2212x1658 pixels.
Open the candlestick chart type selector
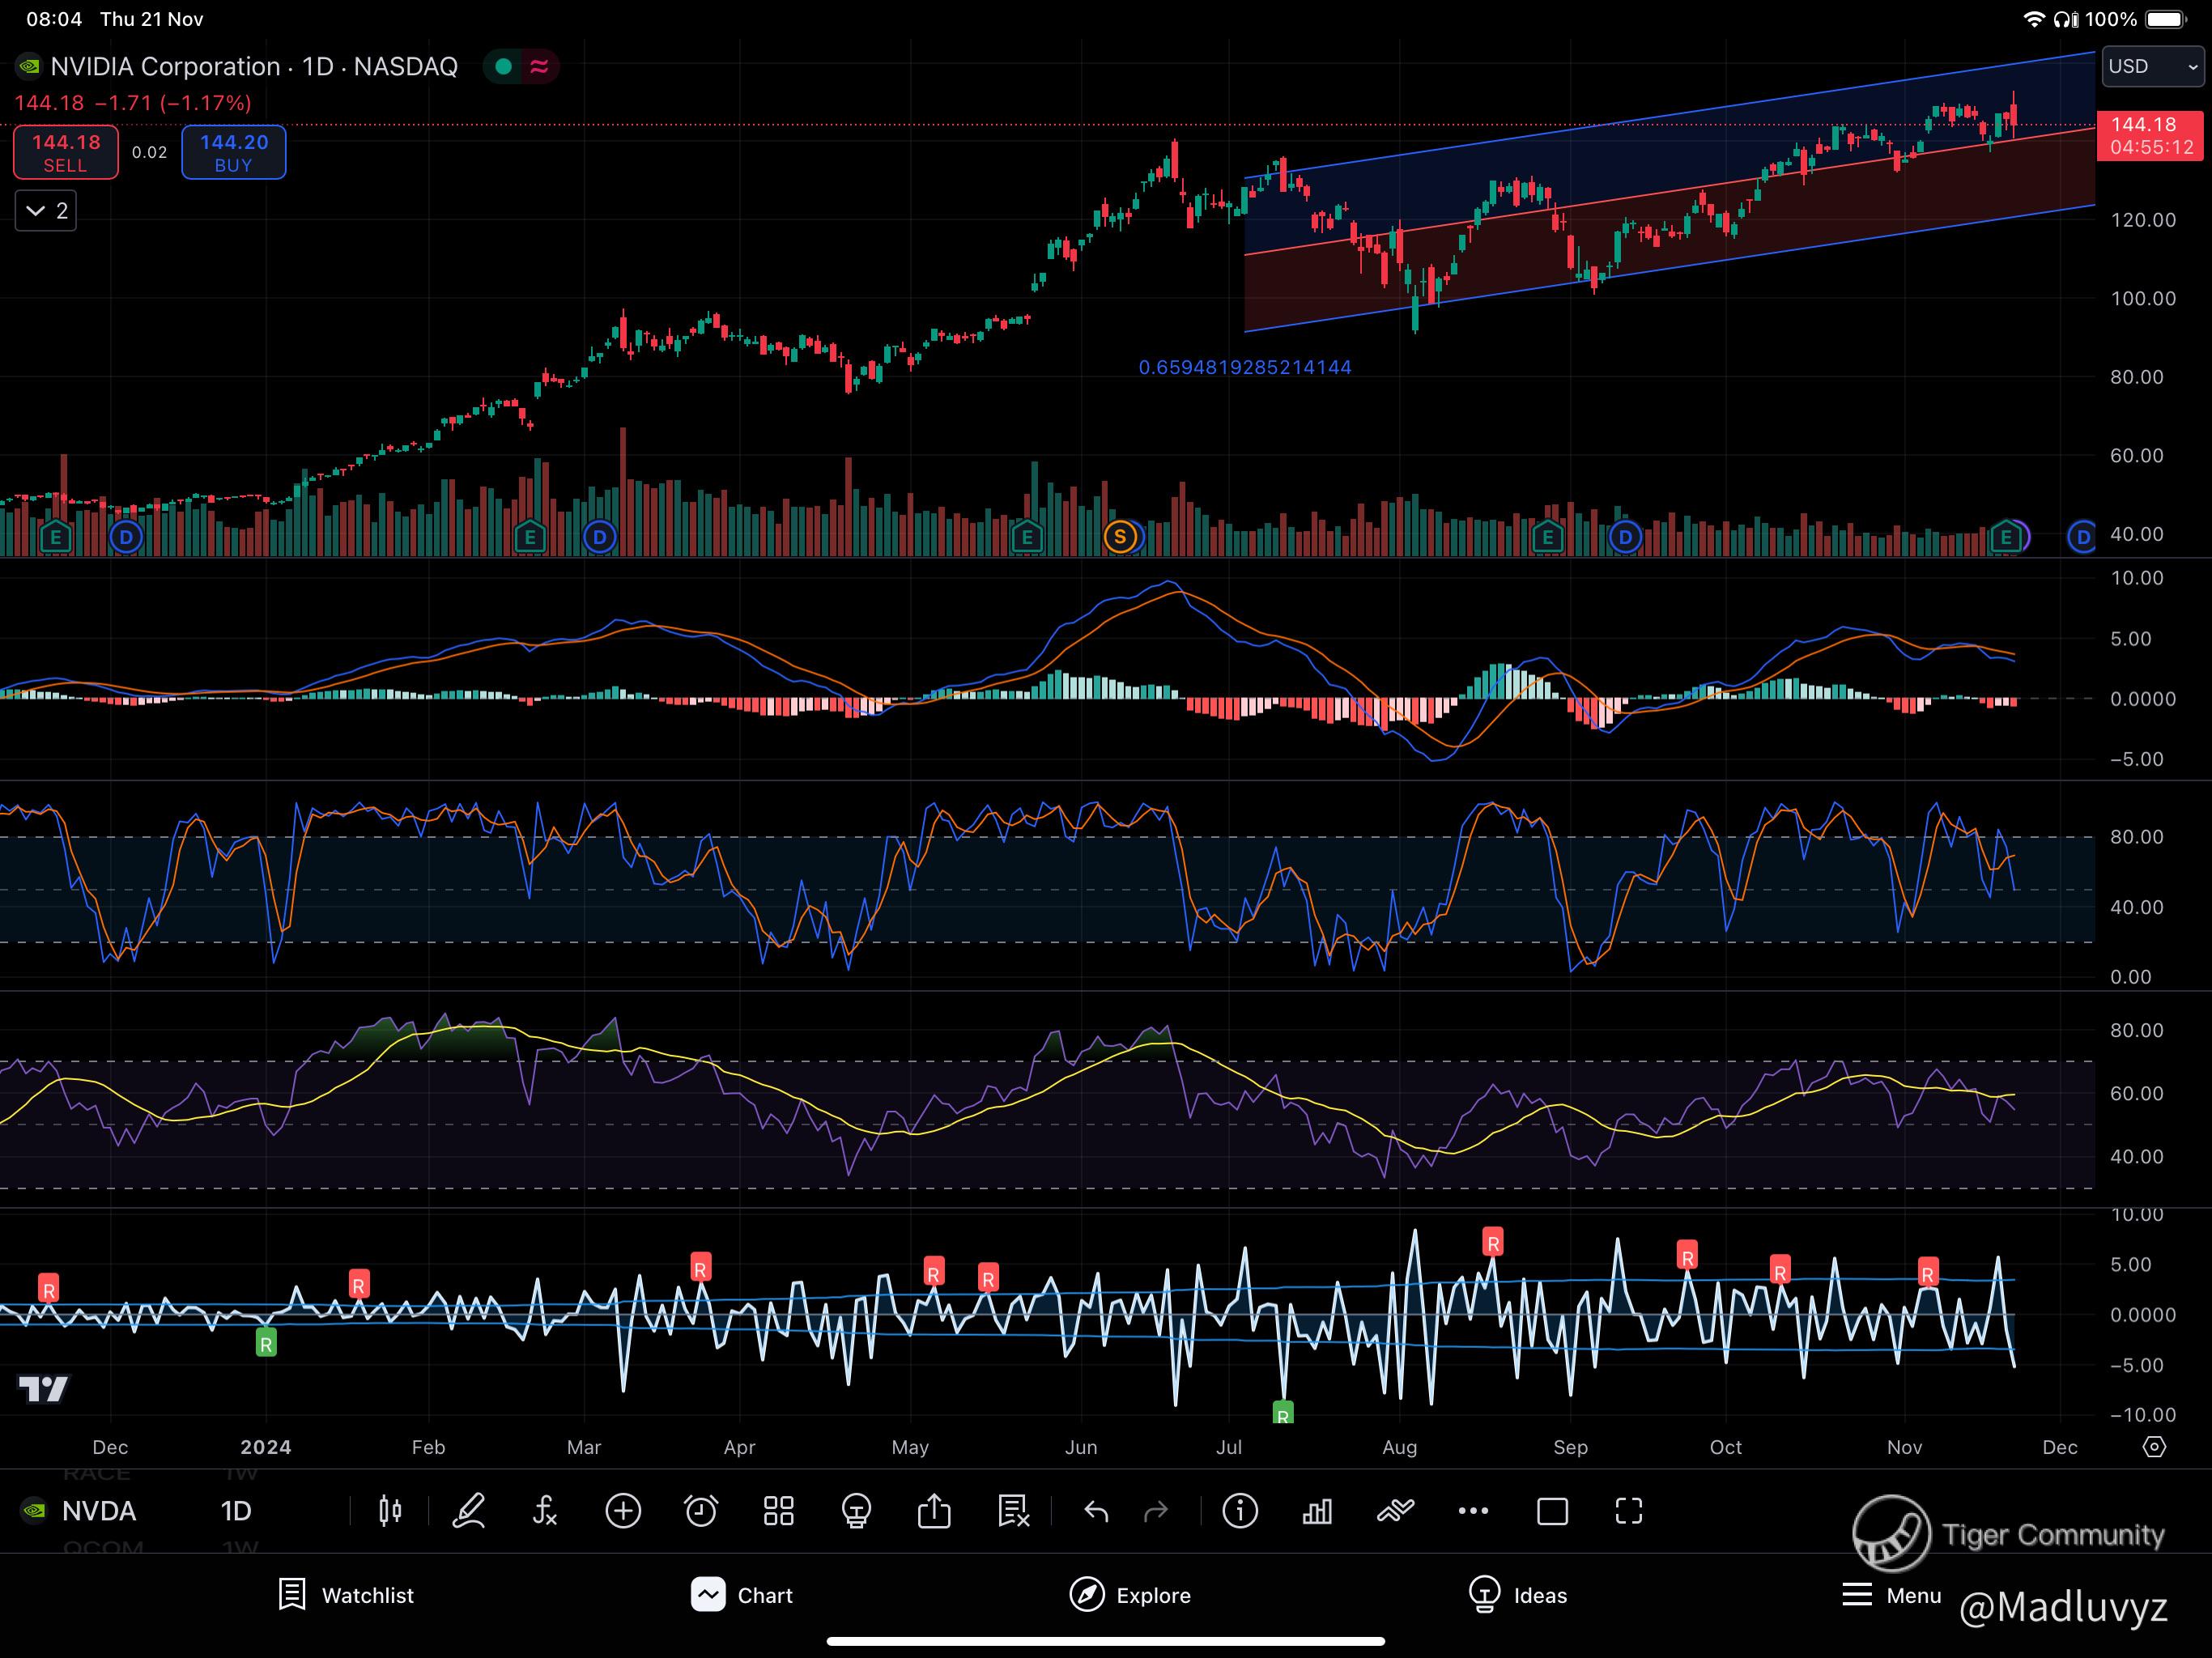(390, 1511)
